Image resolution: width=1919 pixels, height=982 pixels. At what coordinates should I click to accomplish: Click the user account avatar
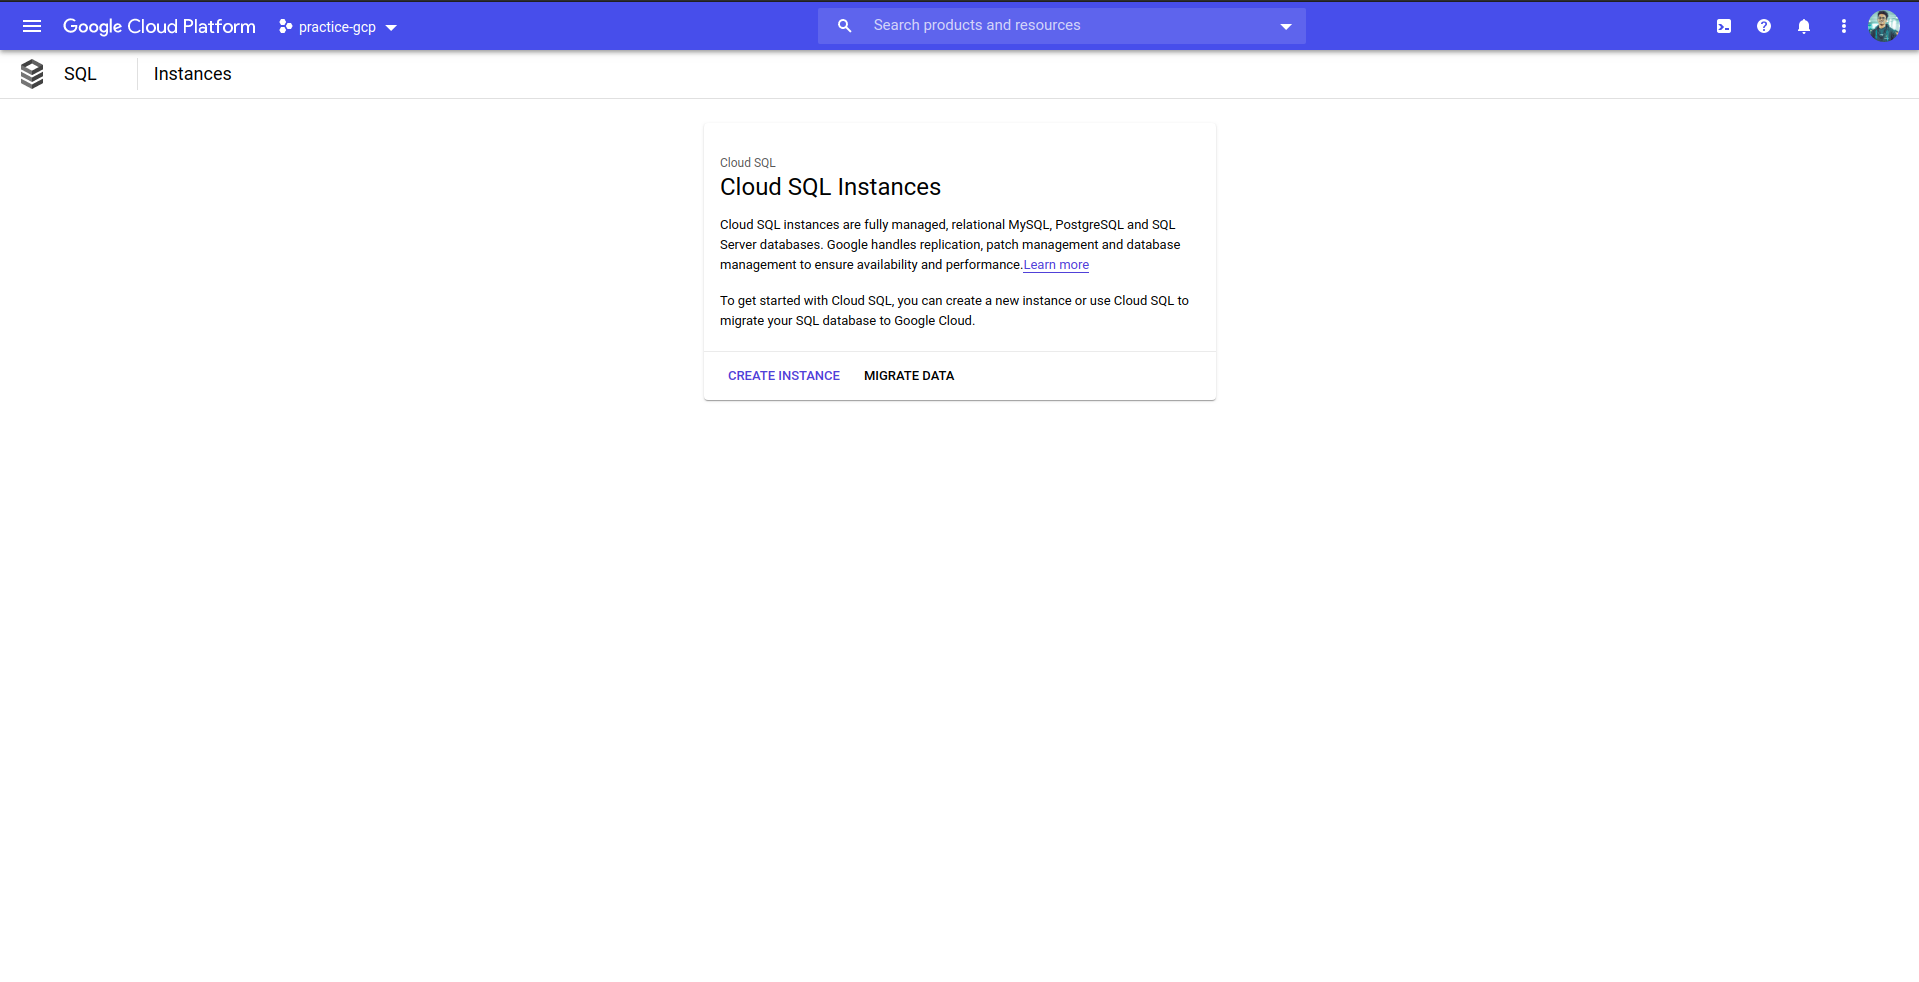click(1884, 26)
